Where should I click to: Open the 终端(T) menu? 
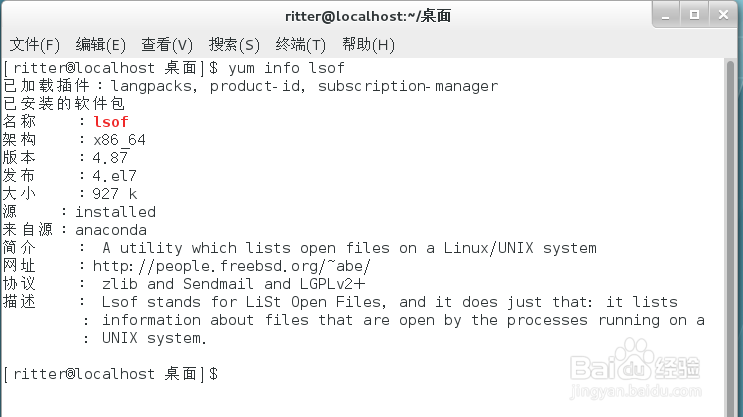(300, 45)
